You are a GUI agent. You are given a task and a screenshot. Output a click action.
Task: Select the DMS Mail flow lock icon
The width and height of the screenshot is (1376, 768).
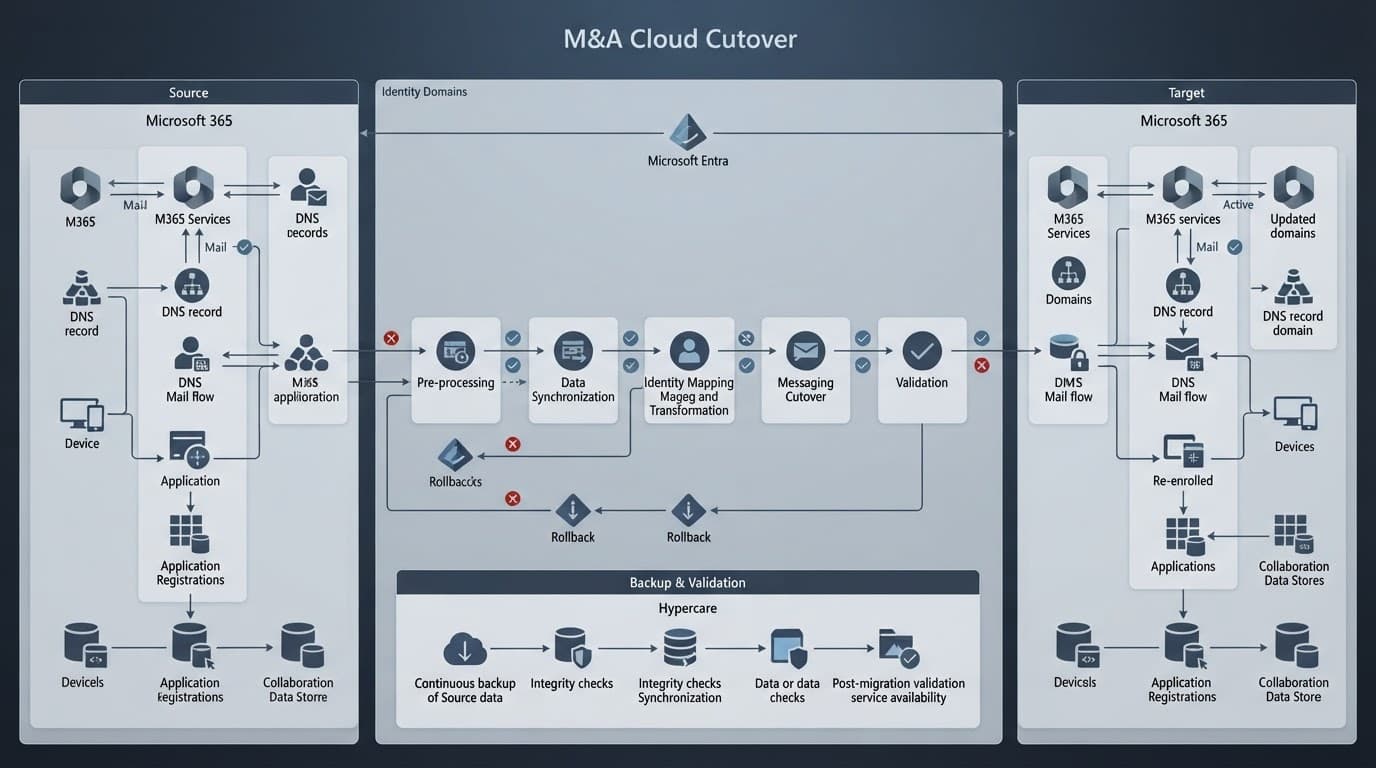1069,353
